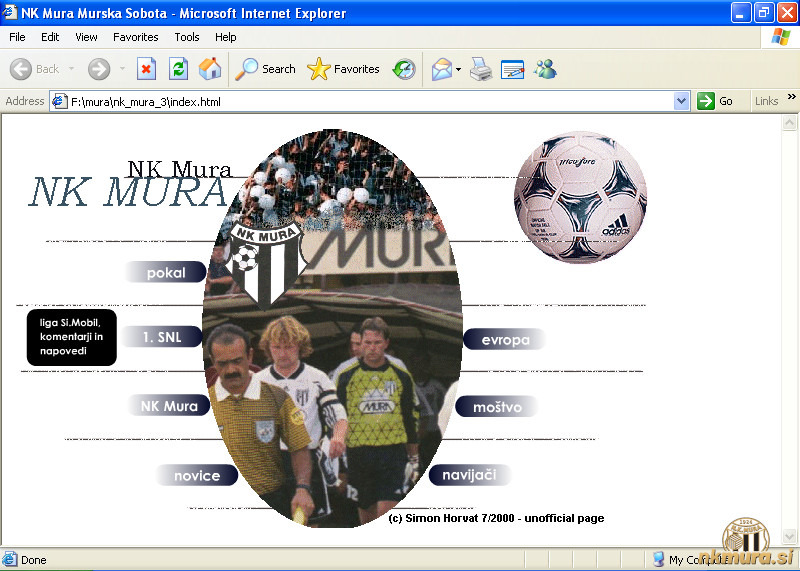Print the page using the printer icon
Viewport: 800px width, 571px height.
click(x=481, y=69)
